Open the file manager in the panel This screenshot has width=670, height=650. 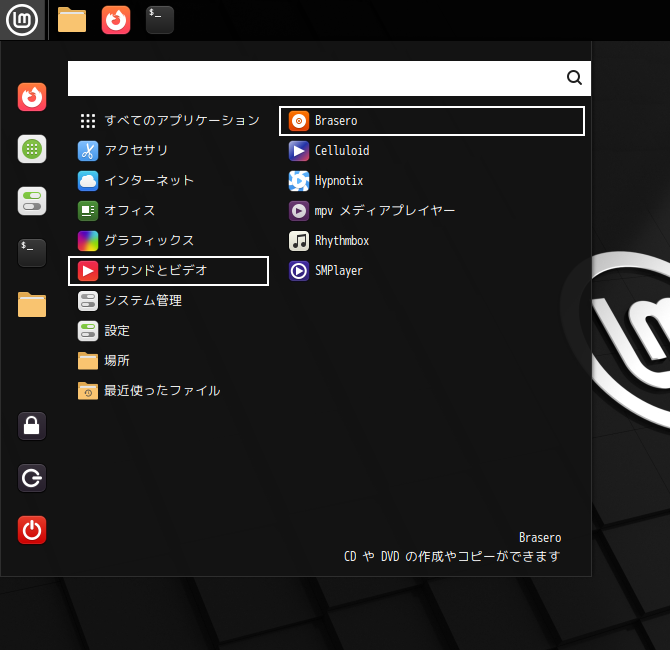pyautogui.click(x=72, y=20)
